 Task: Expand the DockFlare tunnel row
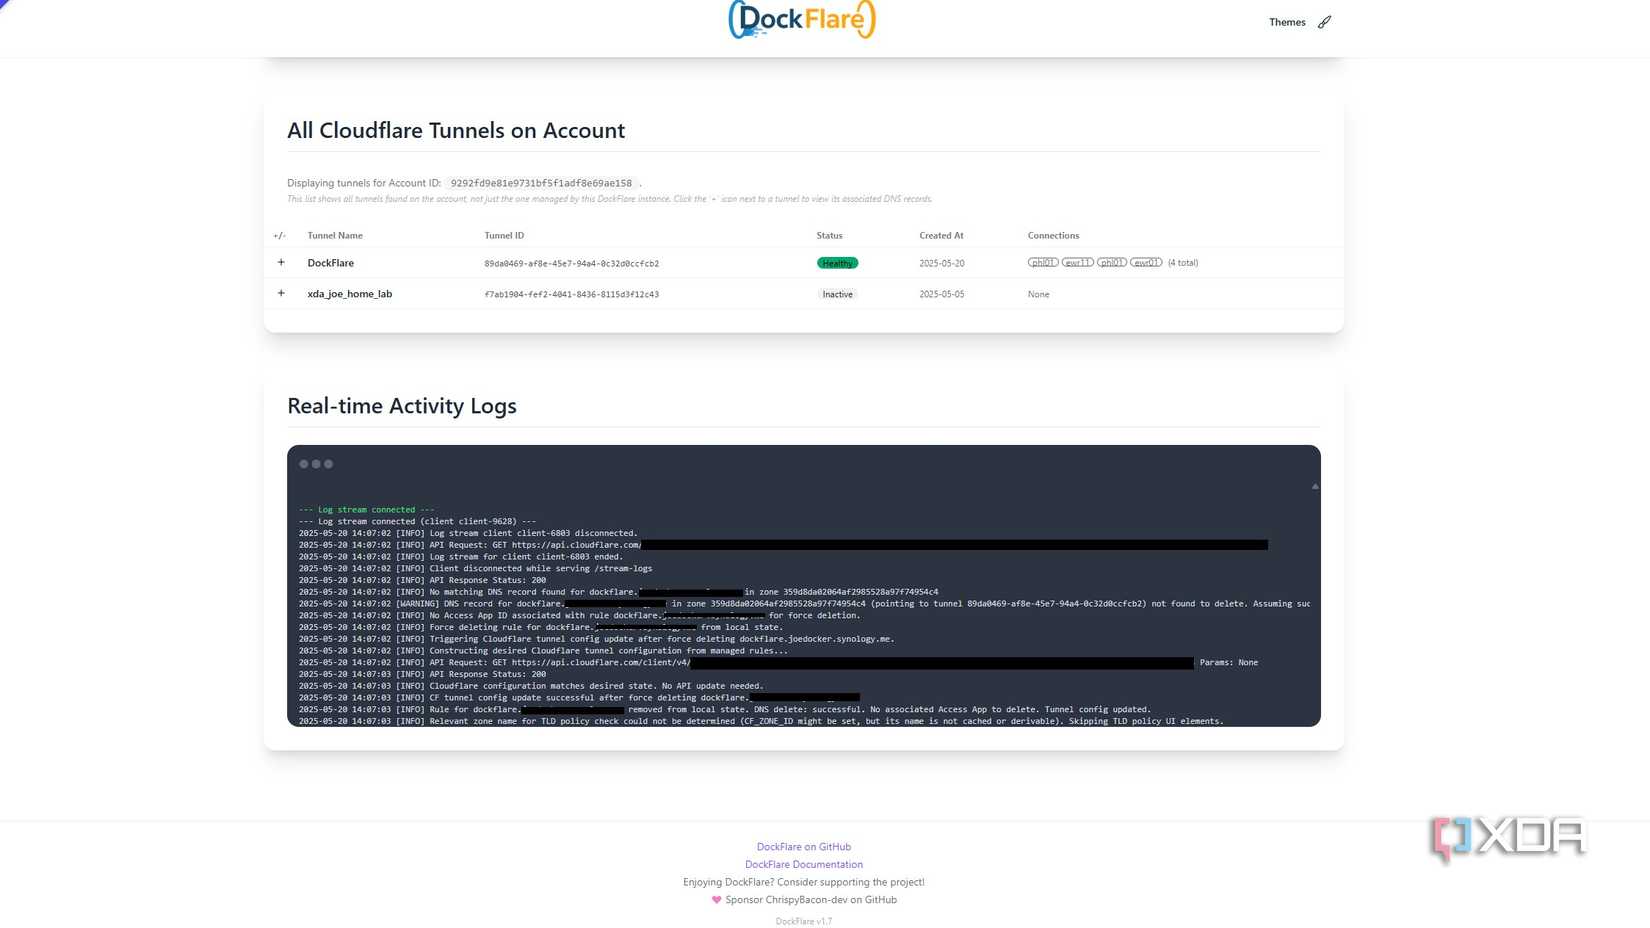[x=281, y=262]
